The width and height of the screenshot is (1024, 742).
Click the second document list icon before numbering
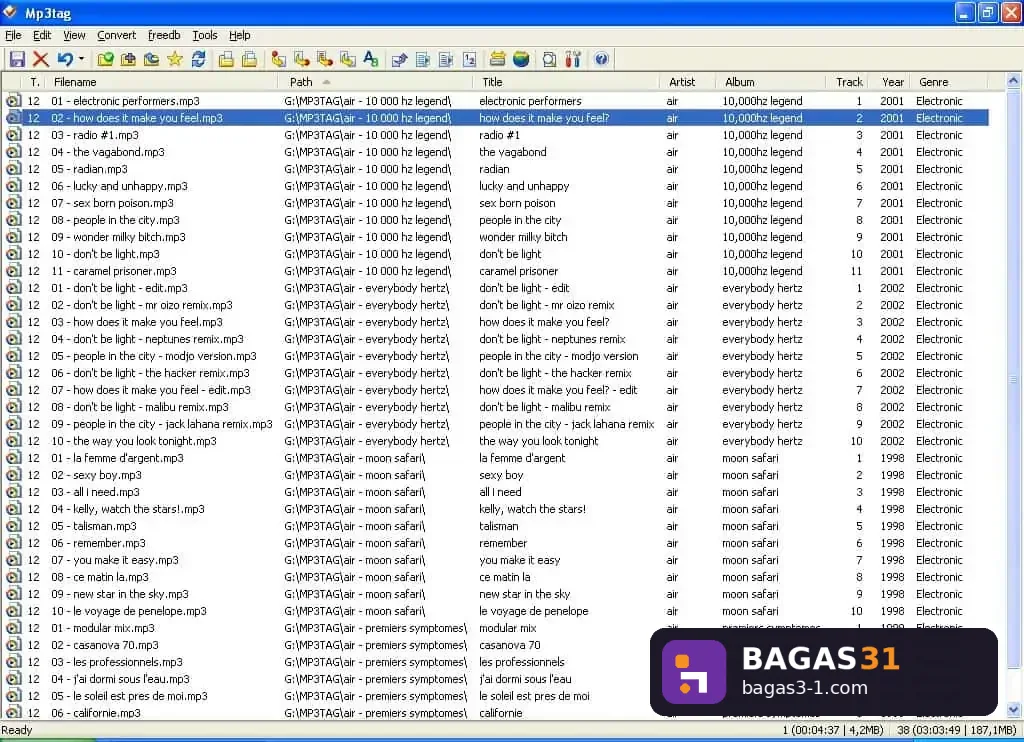coord(446,59)
